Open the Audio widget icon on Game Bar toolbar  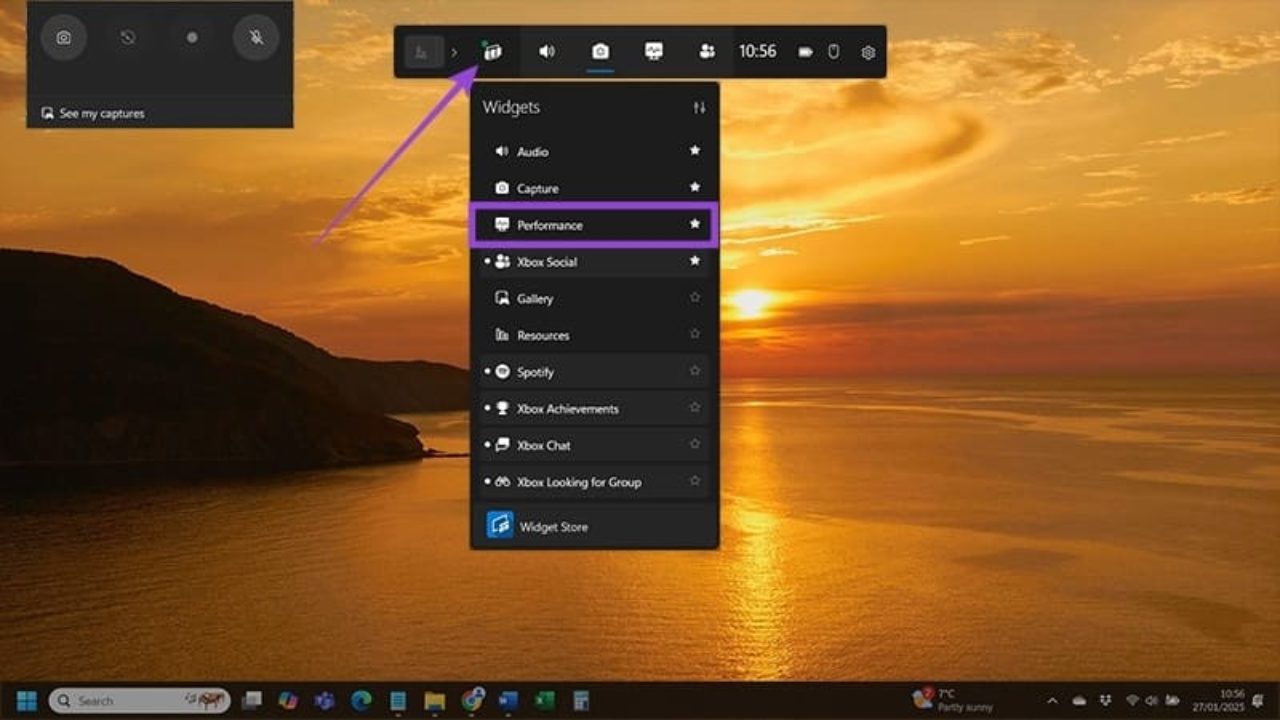pos(546,51)
